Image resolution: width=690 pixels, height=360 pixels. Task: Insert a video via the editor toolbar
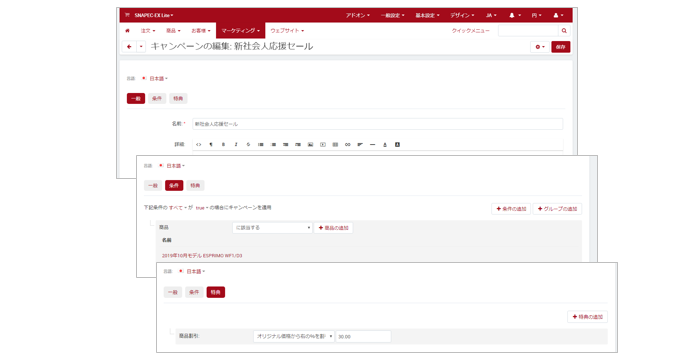click(323, 144)
